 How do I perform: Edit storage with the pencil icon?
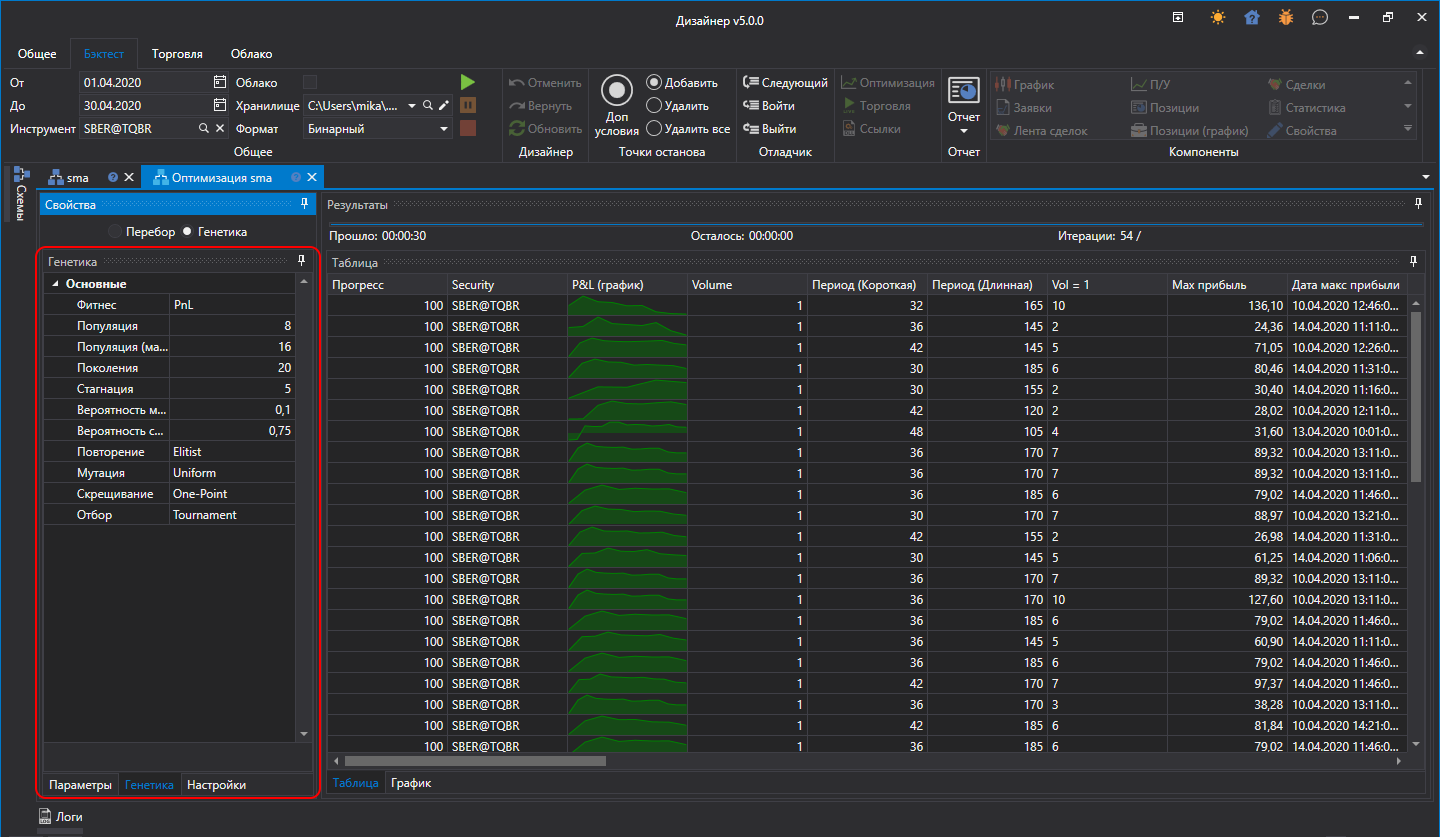[x=444, y=105]
